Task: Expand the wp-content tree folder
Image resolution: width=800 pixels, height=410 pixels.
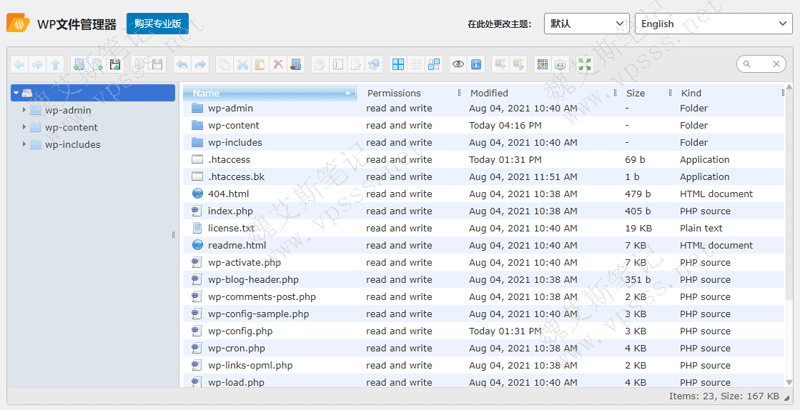Action: click(x=23, y=127)
